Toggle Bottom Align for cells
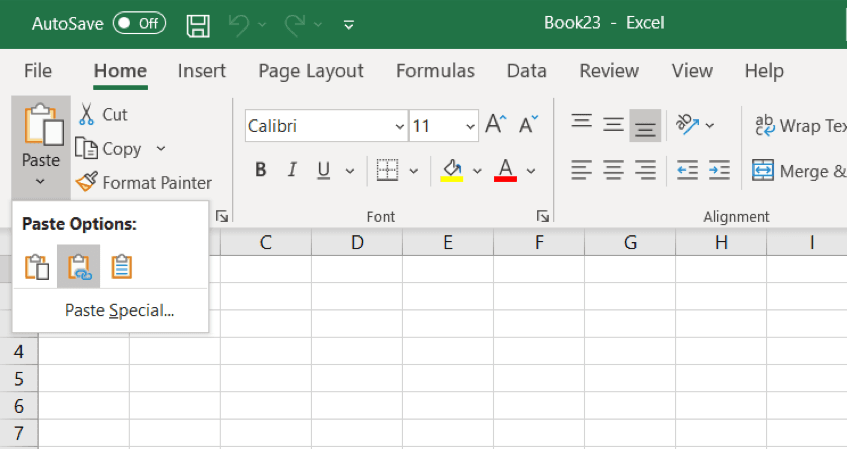The image size is (847, 449). pos(645,125)
